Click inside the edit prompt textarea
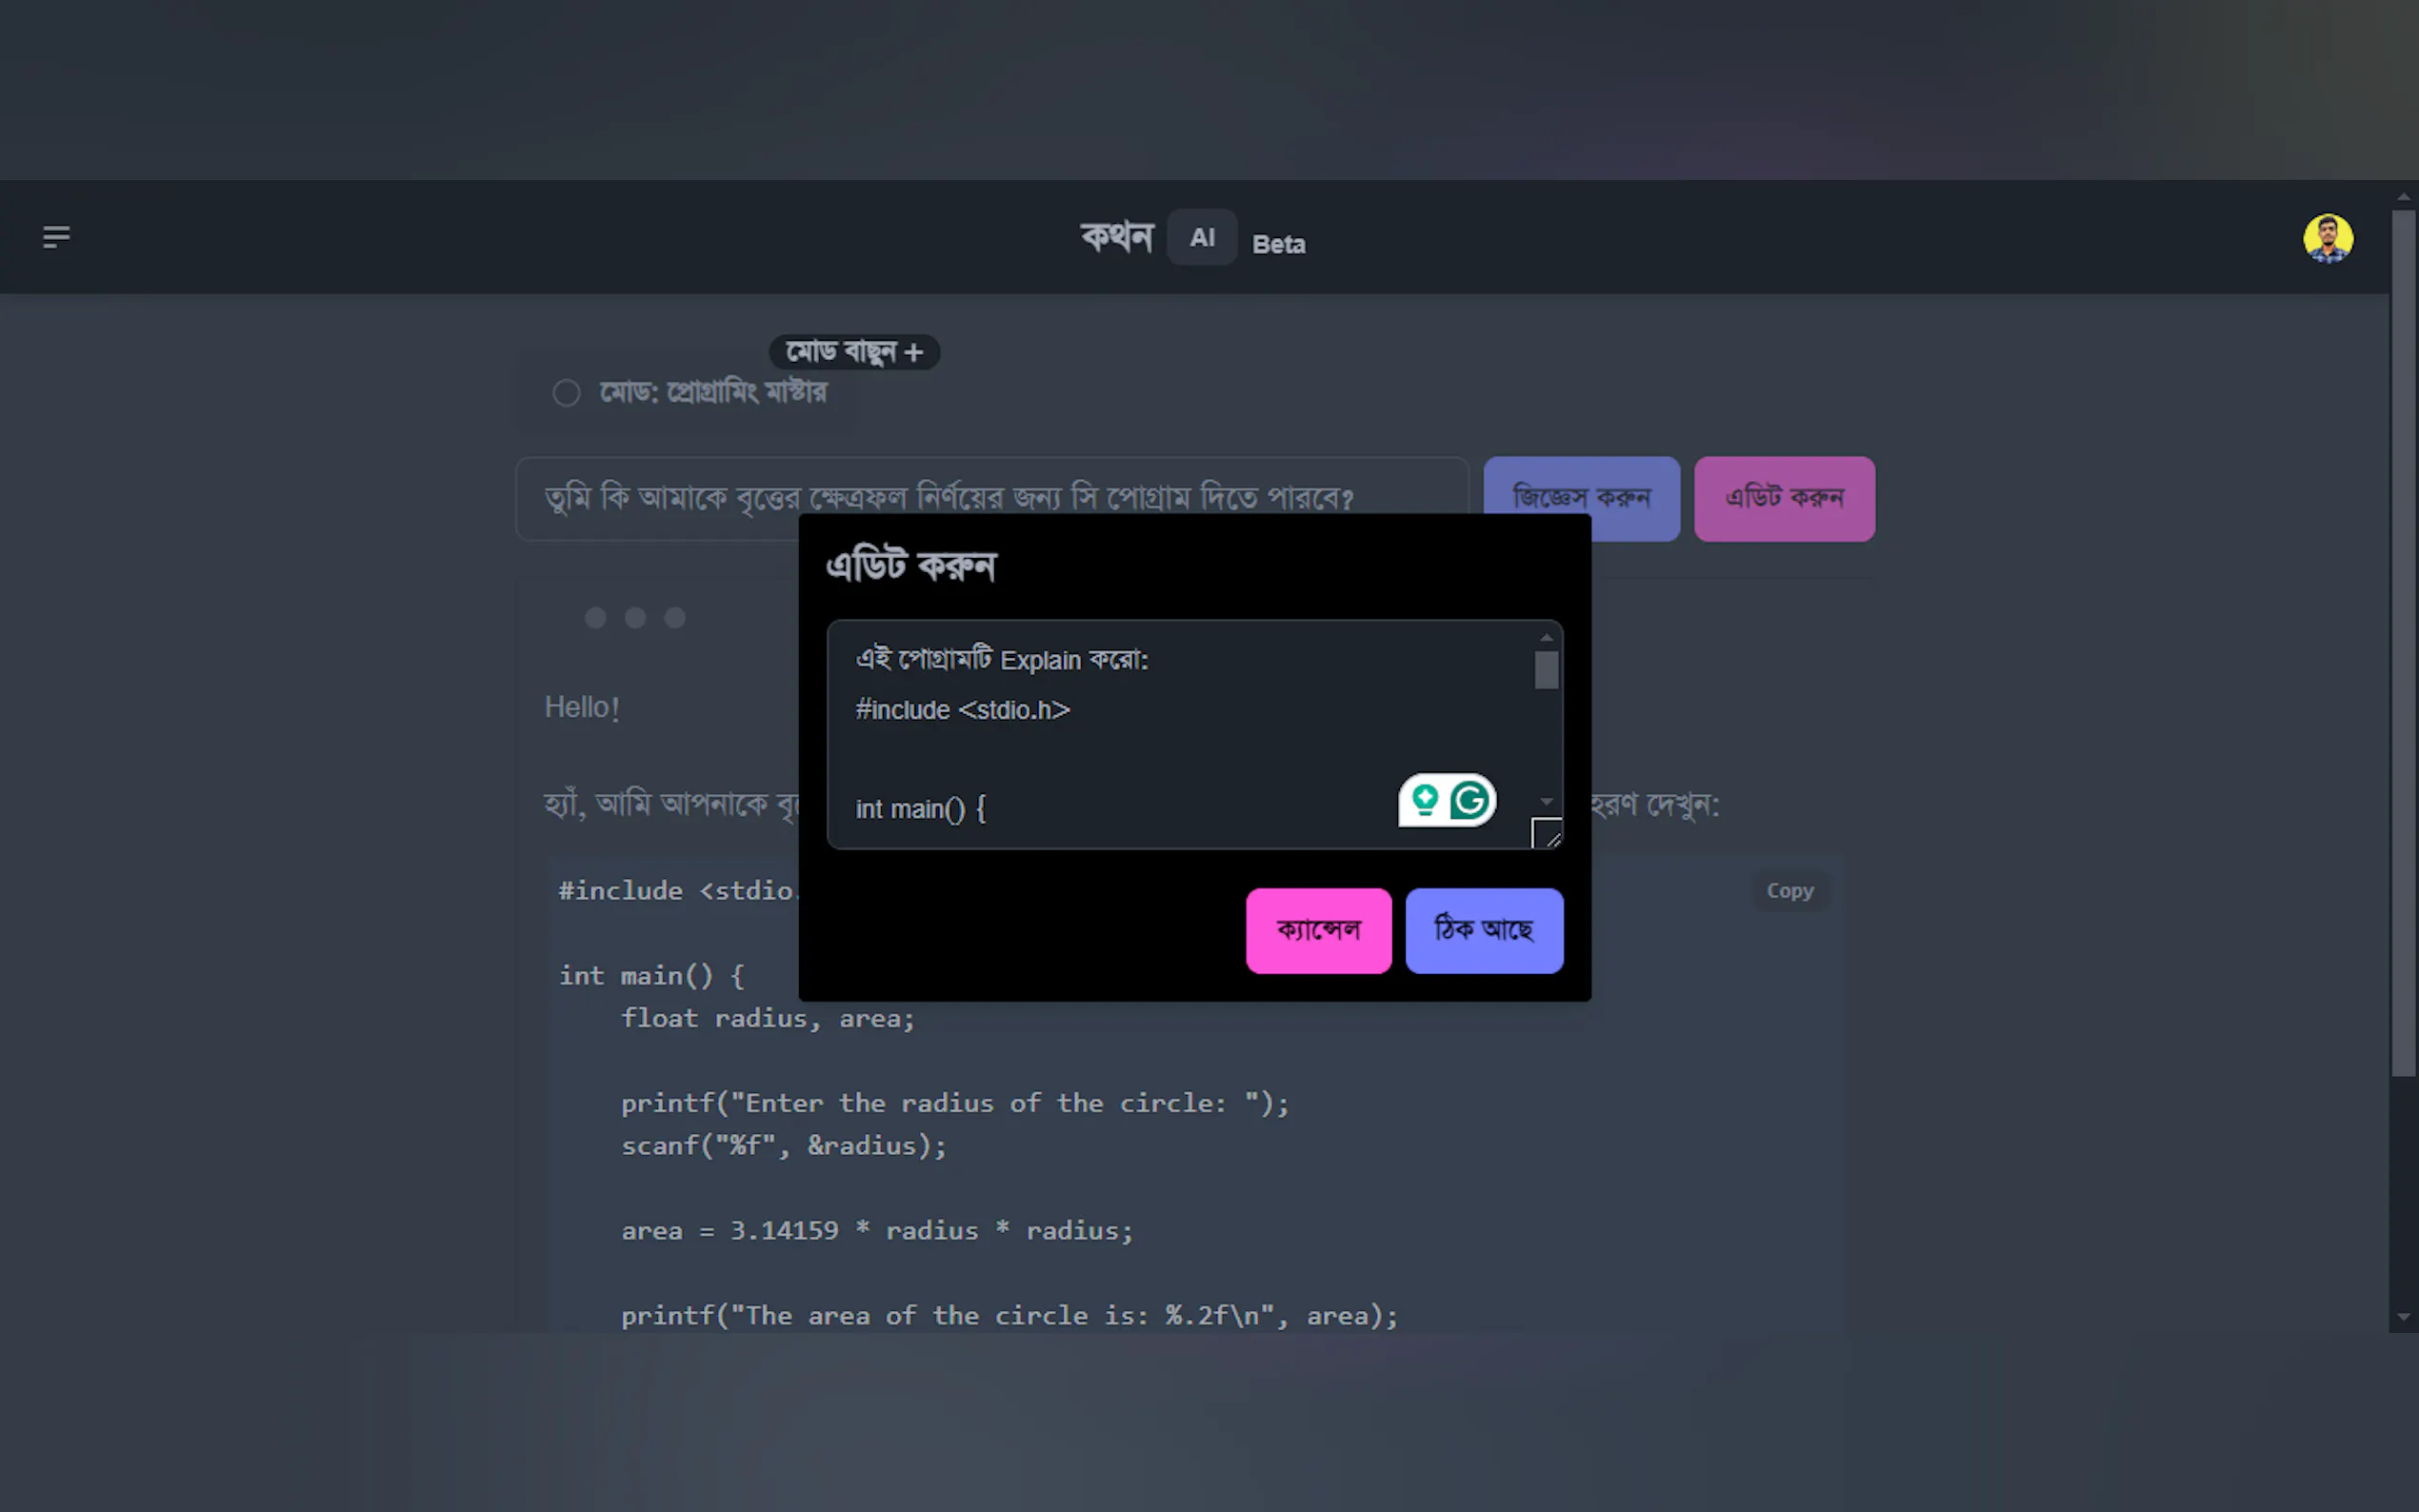The height and width of the screenshot is (1512, 2419). pos(1150,740)
